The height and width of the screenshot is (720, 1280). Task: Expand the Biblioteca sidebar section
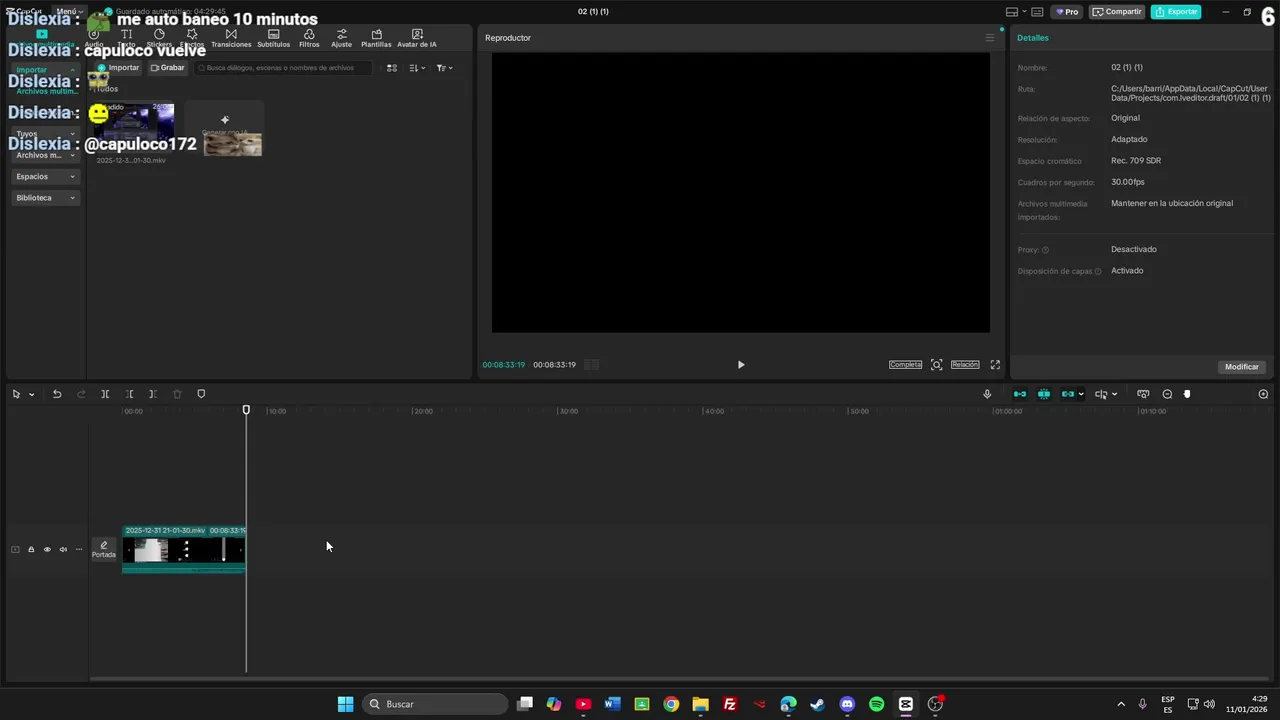[x=45, y=198]
